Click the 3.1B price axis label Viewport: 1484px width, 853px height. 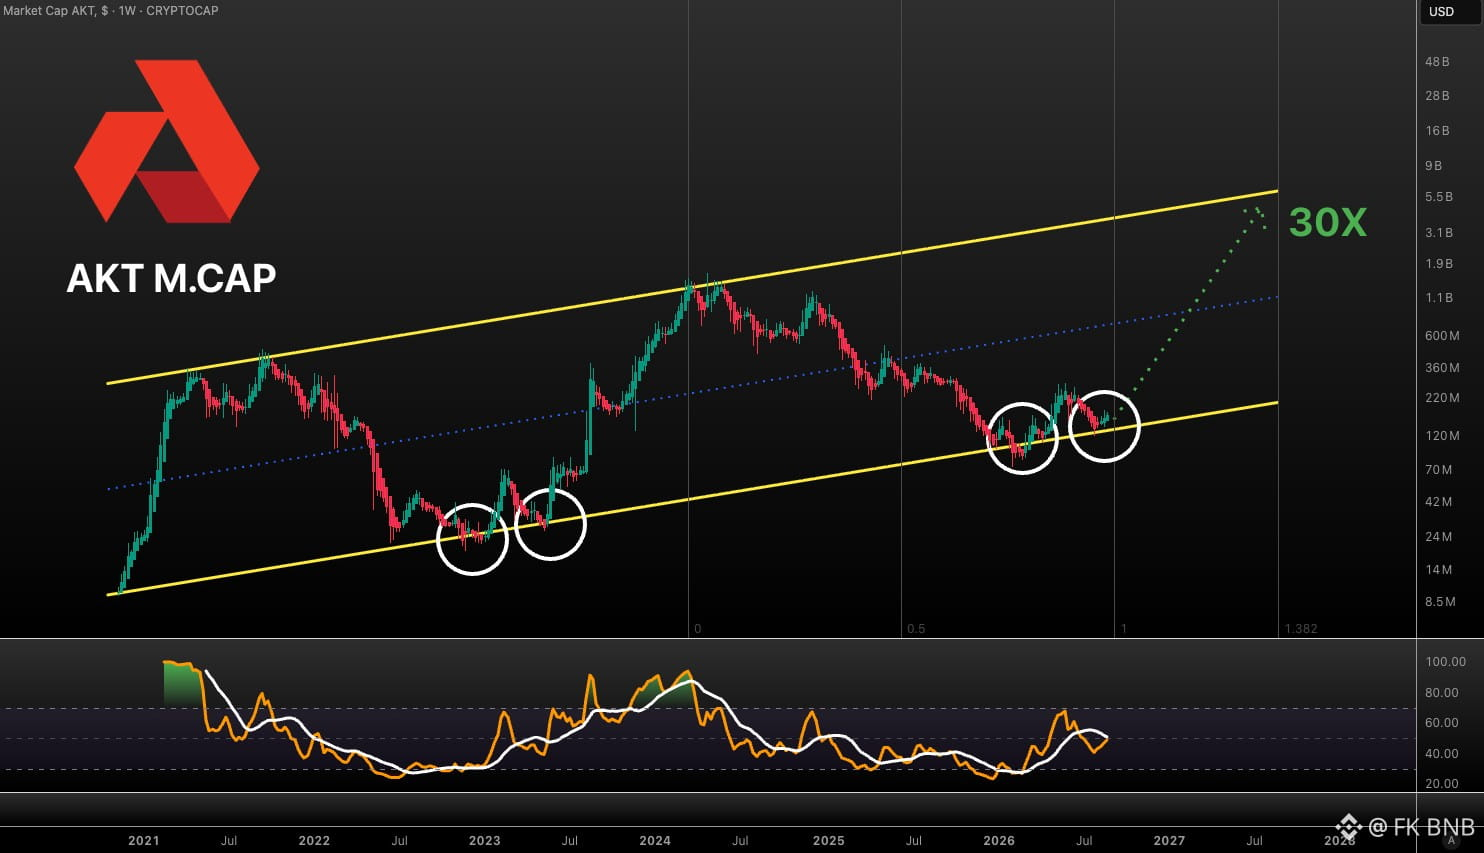pos(1439,233)
